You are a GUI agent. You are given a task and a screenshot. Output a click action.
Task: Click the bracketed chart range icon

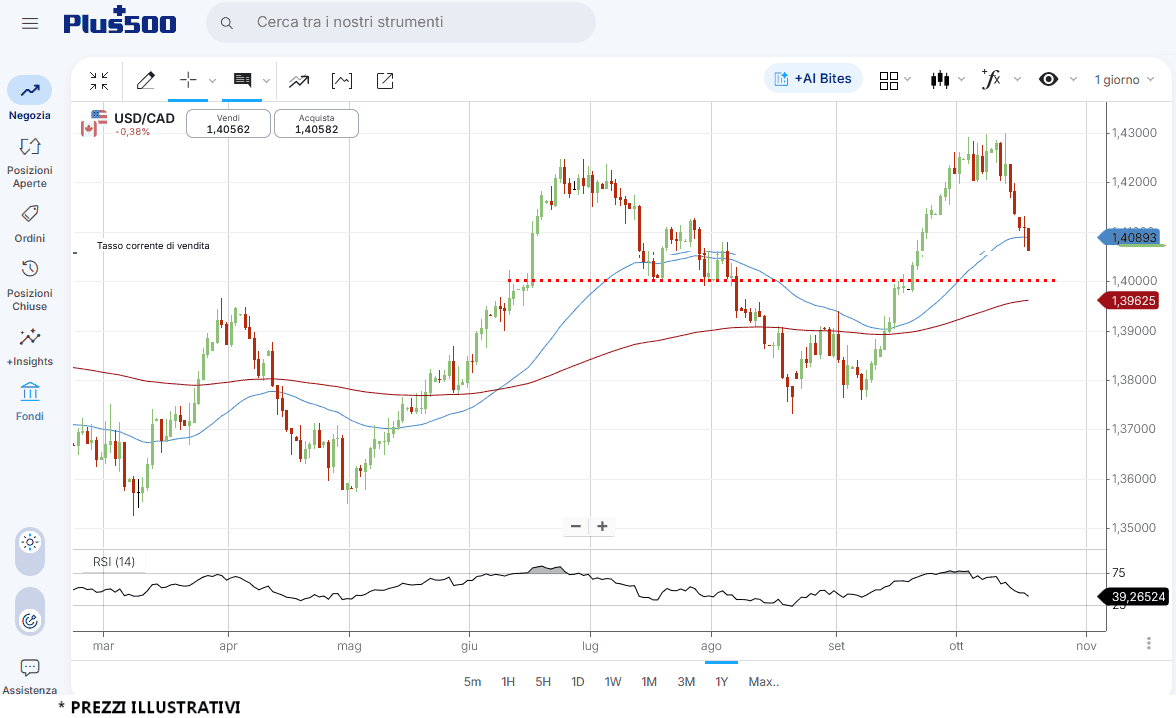(342, 81)
